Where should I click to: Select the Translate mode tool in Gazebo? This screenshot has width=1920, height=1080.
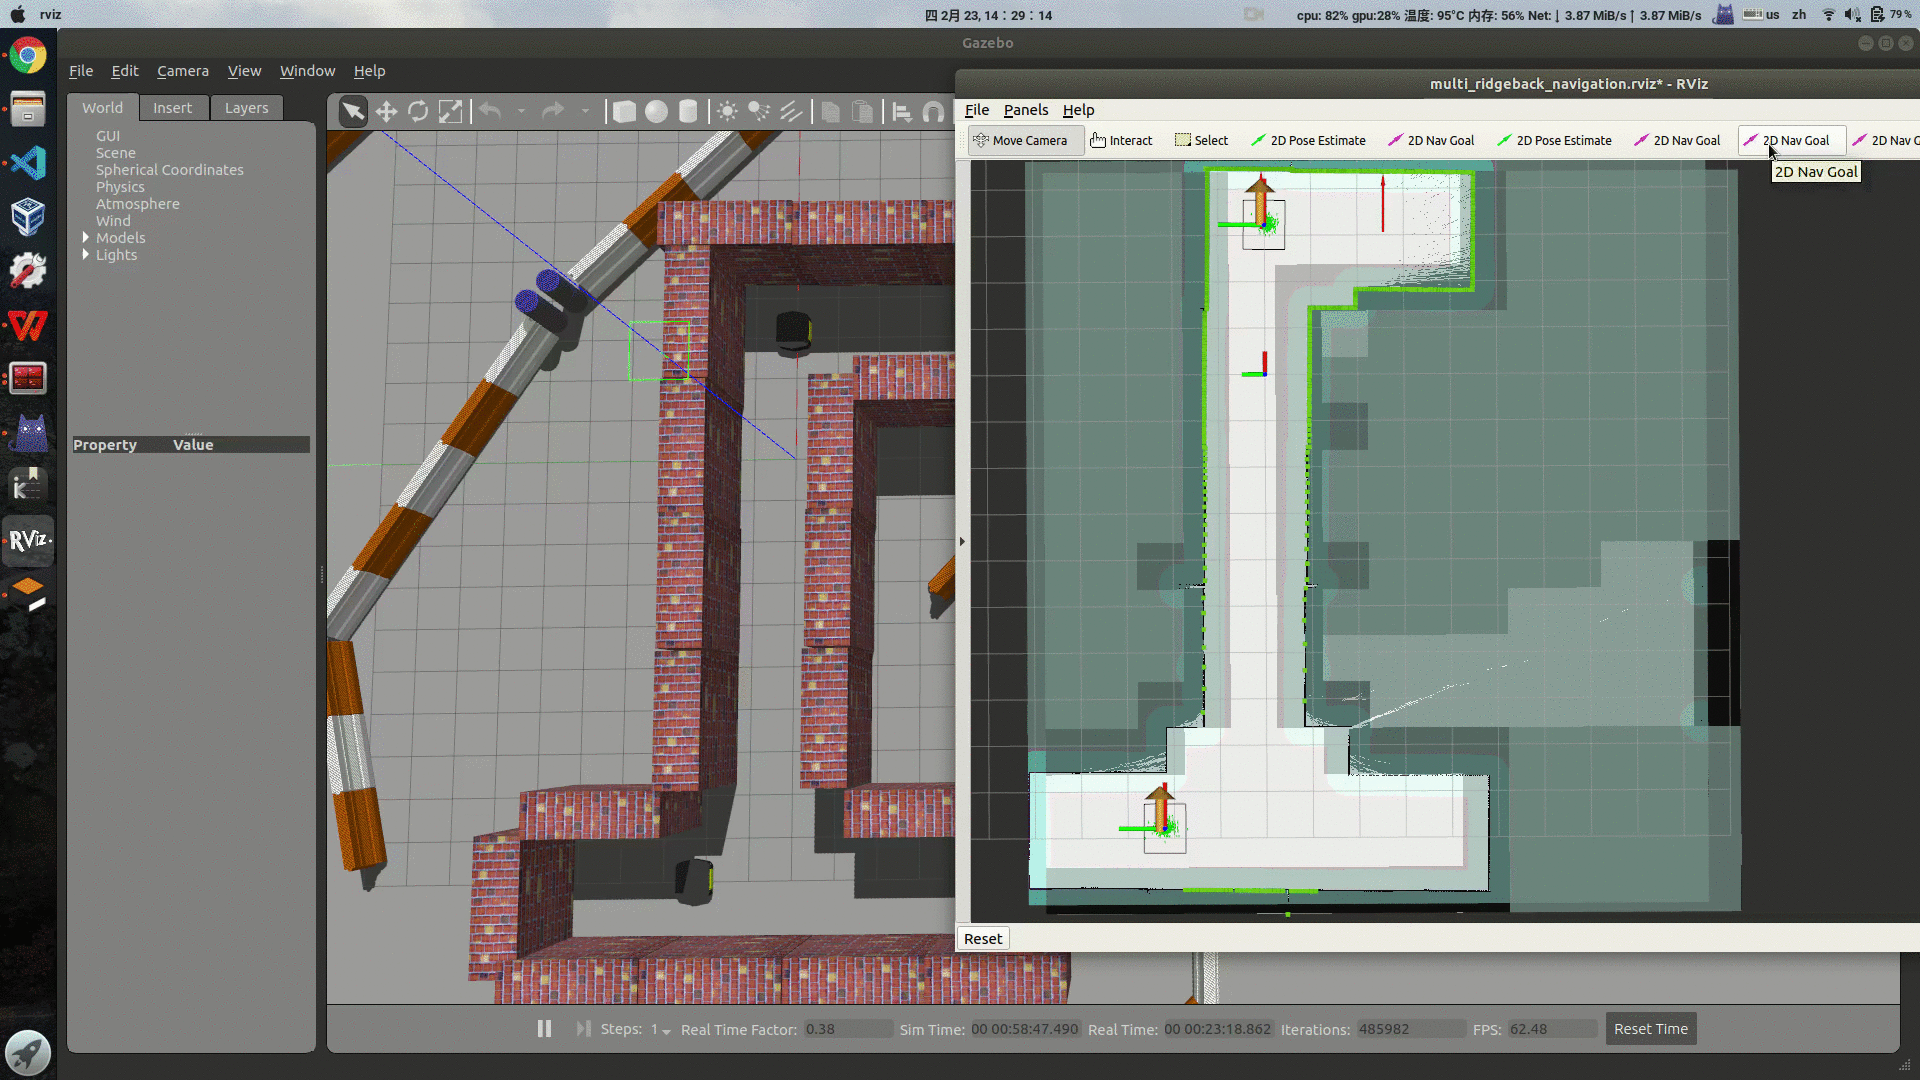[x=386, y=111]
